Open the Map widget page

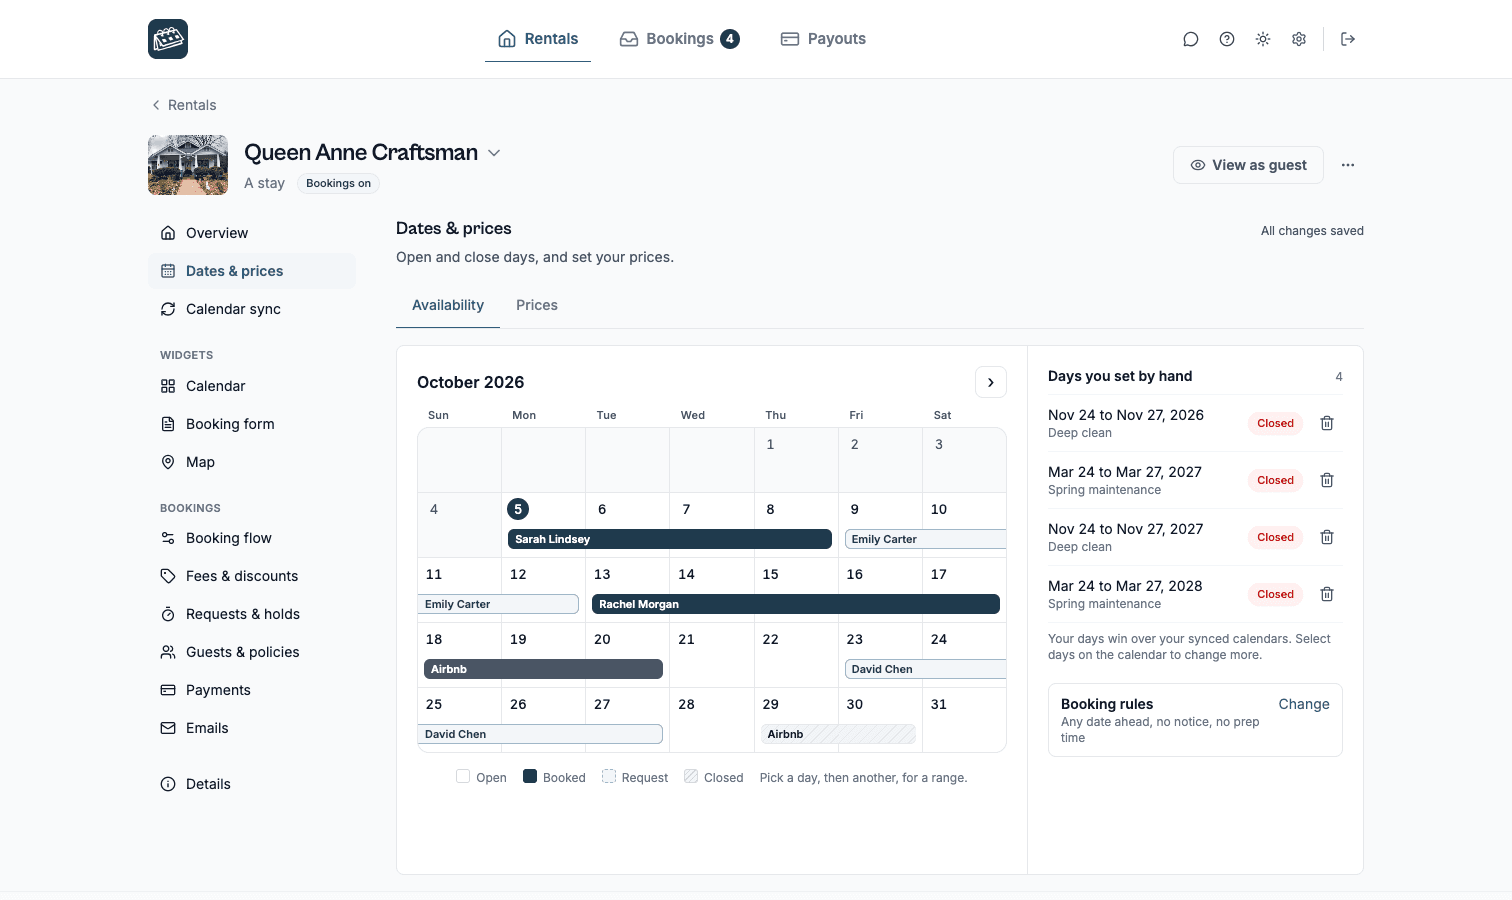(x=252, y=462)
